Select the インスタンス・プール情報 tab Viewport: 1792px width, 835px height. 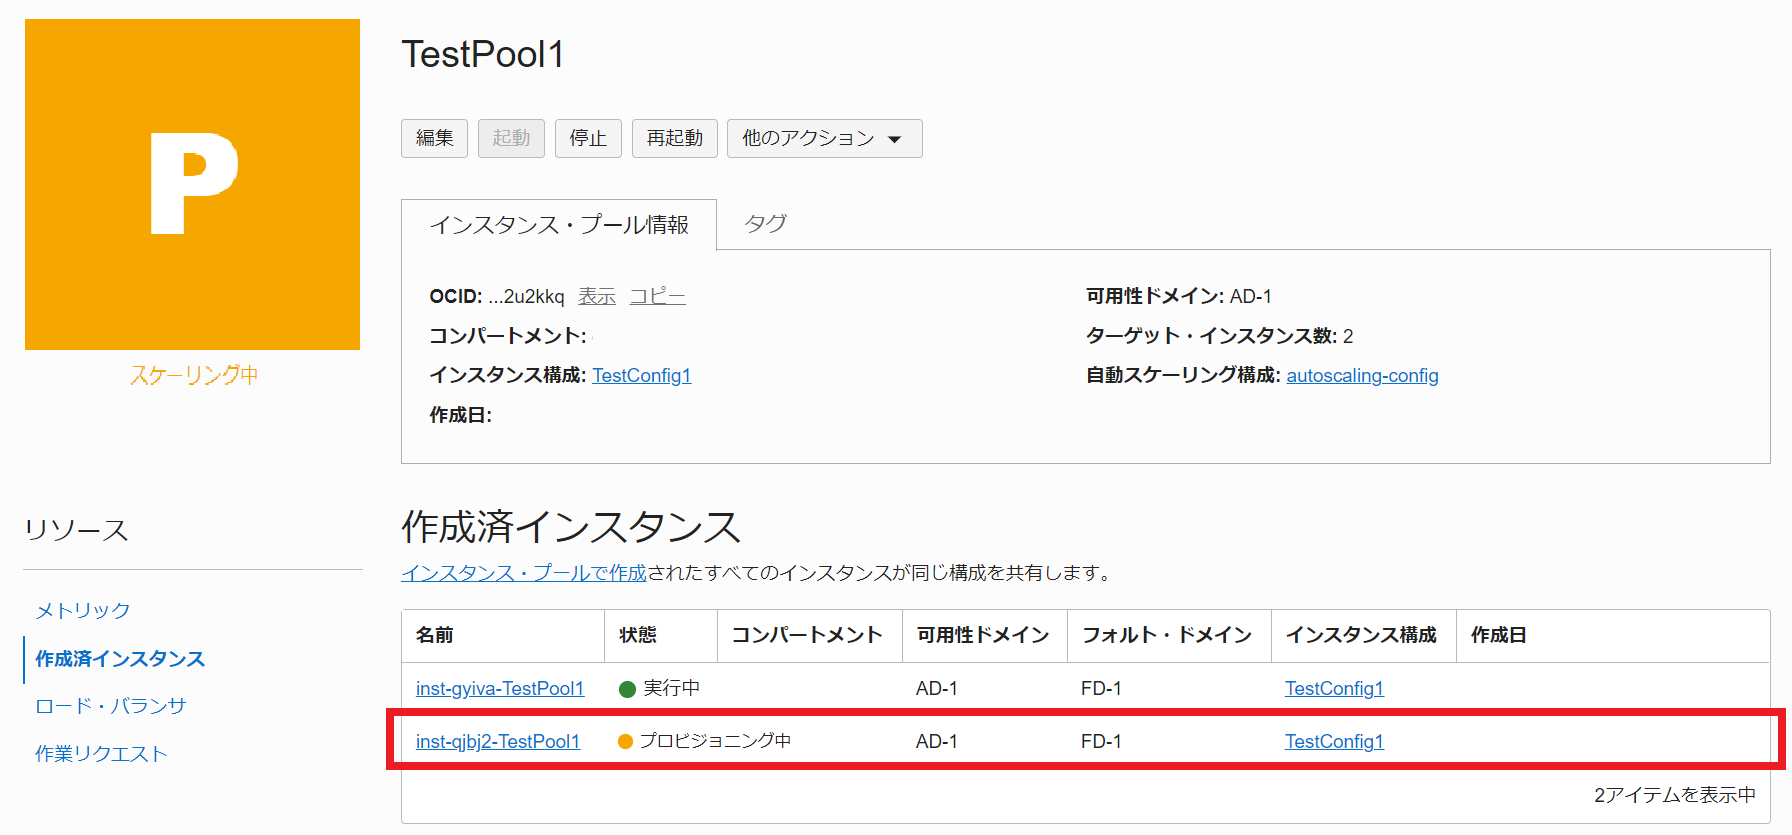[558, 225]
